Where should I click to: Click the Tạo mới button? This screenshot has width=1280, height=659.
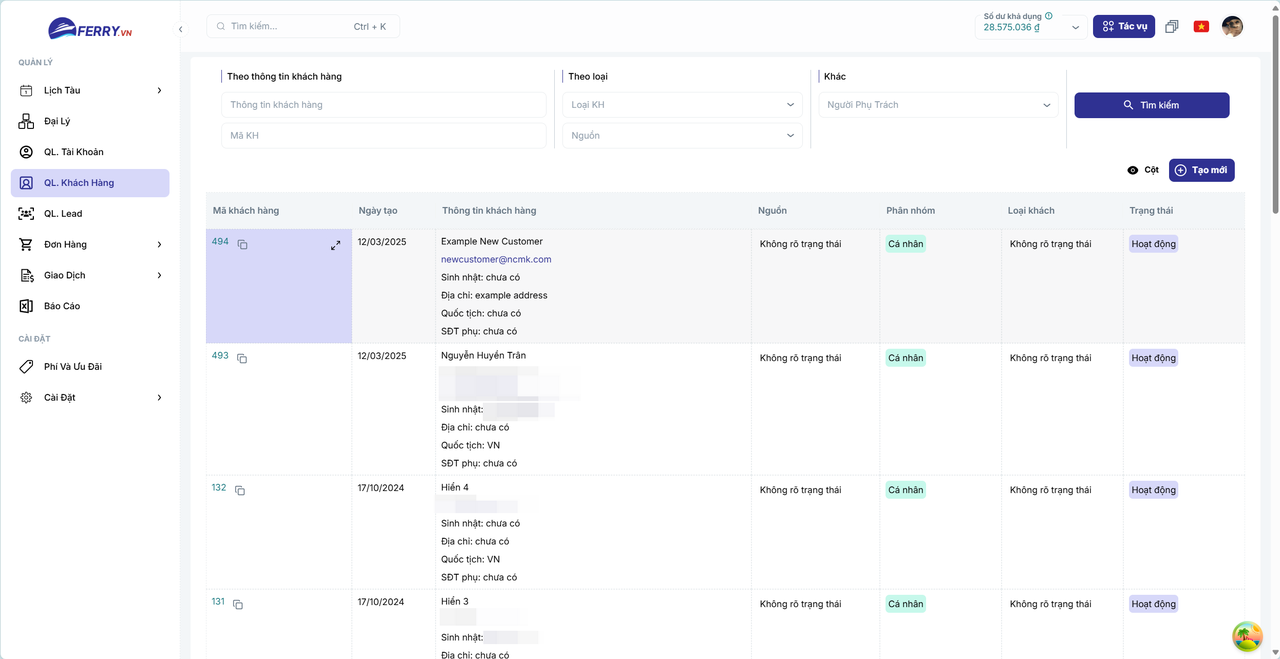tap(1202, 170)
